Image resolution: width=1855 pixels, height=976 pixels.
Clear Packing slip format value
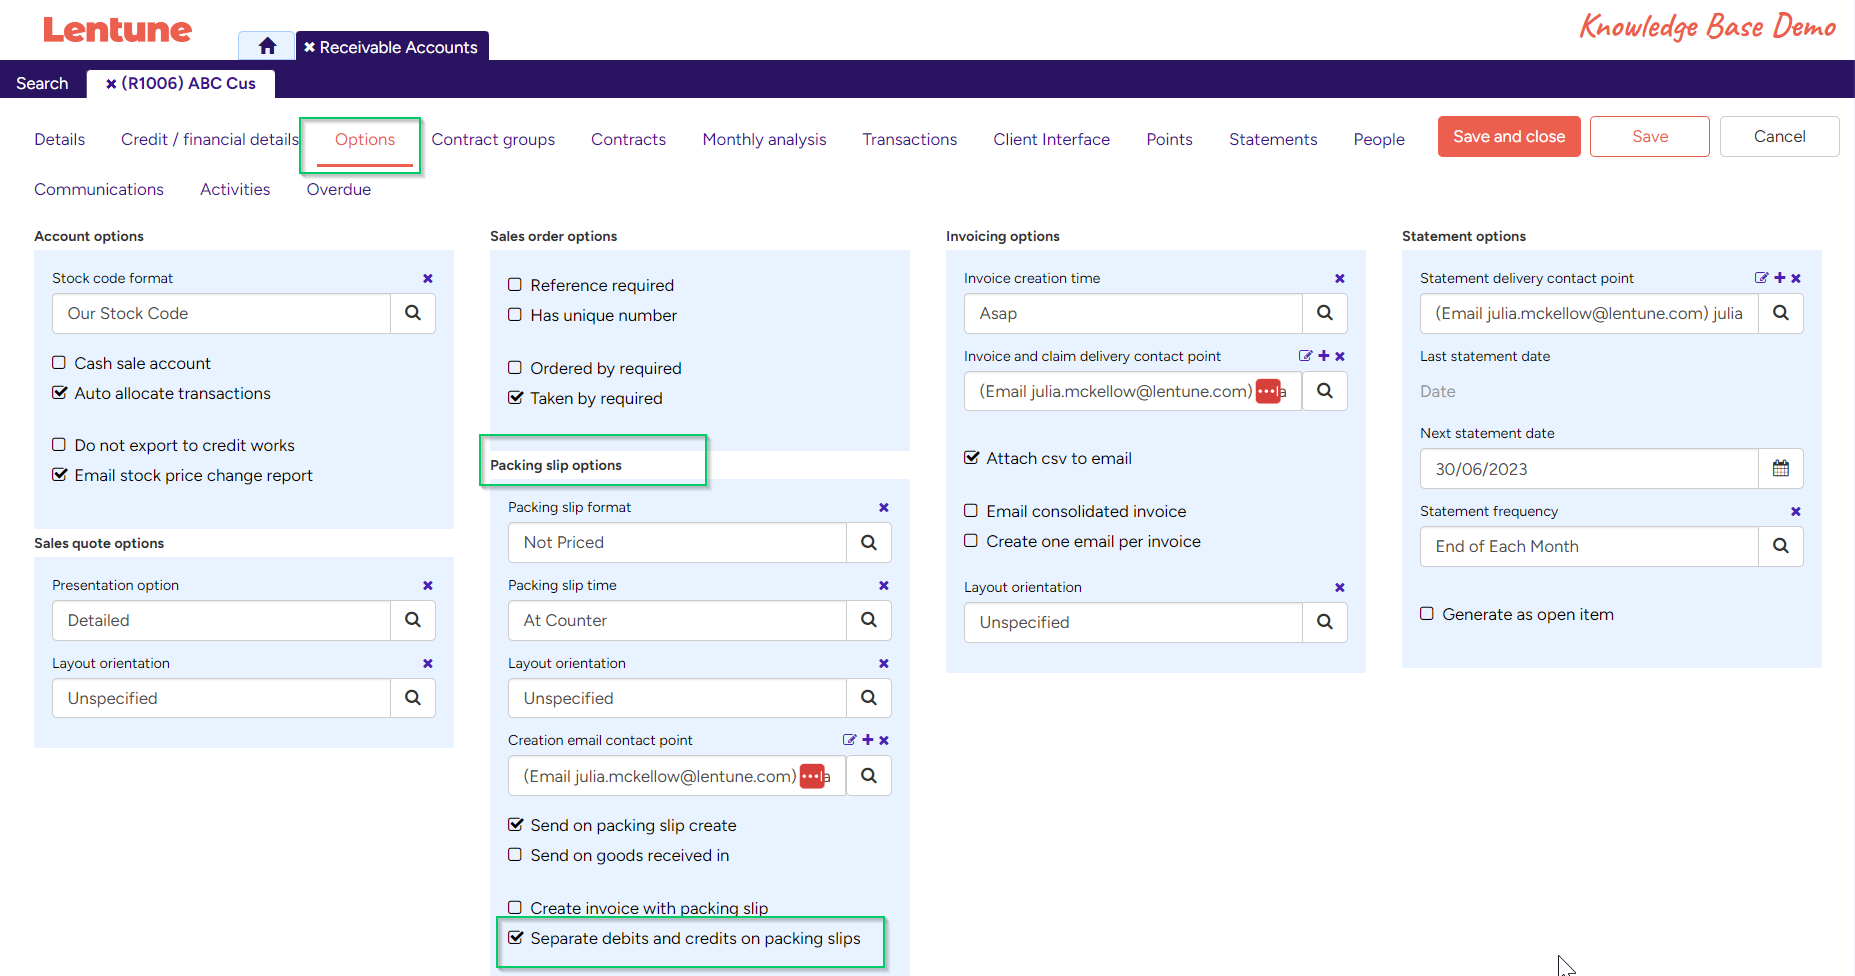pyautogui.click(x=884, y=508)
